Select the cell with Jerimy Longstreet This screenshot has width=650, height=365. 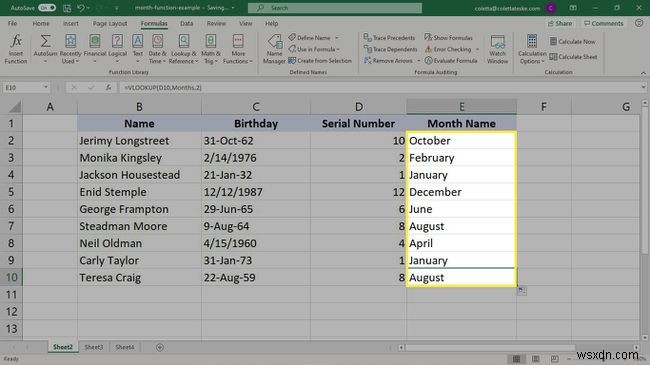click(x=139, y=141)
